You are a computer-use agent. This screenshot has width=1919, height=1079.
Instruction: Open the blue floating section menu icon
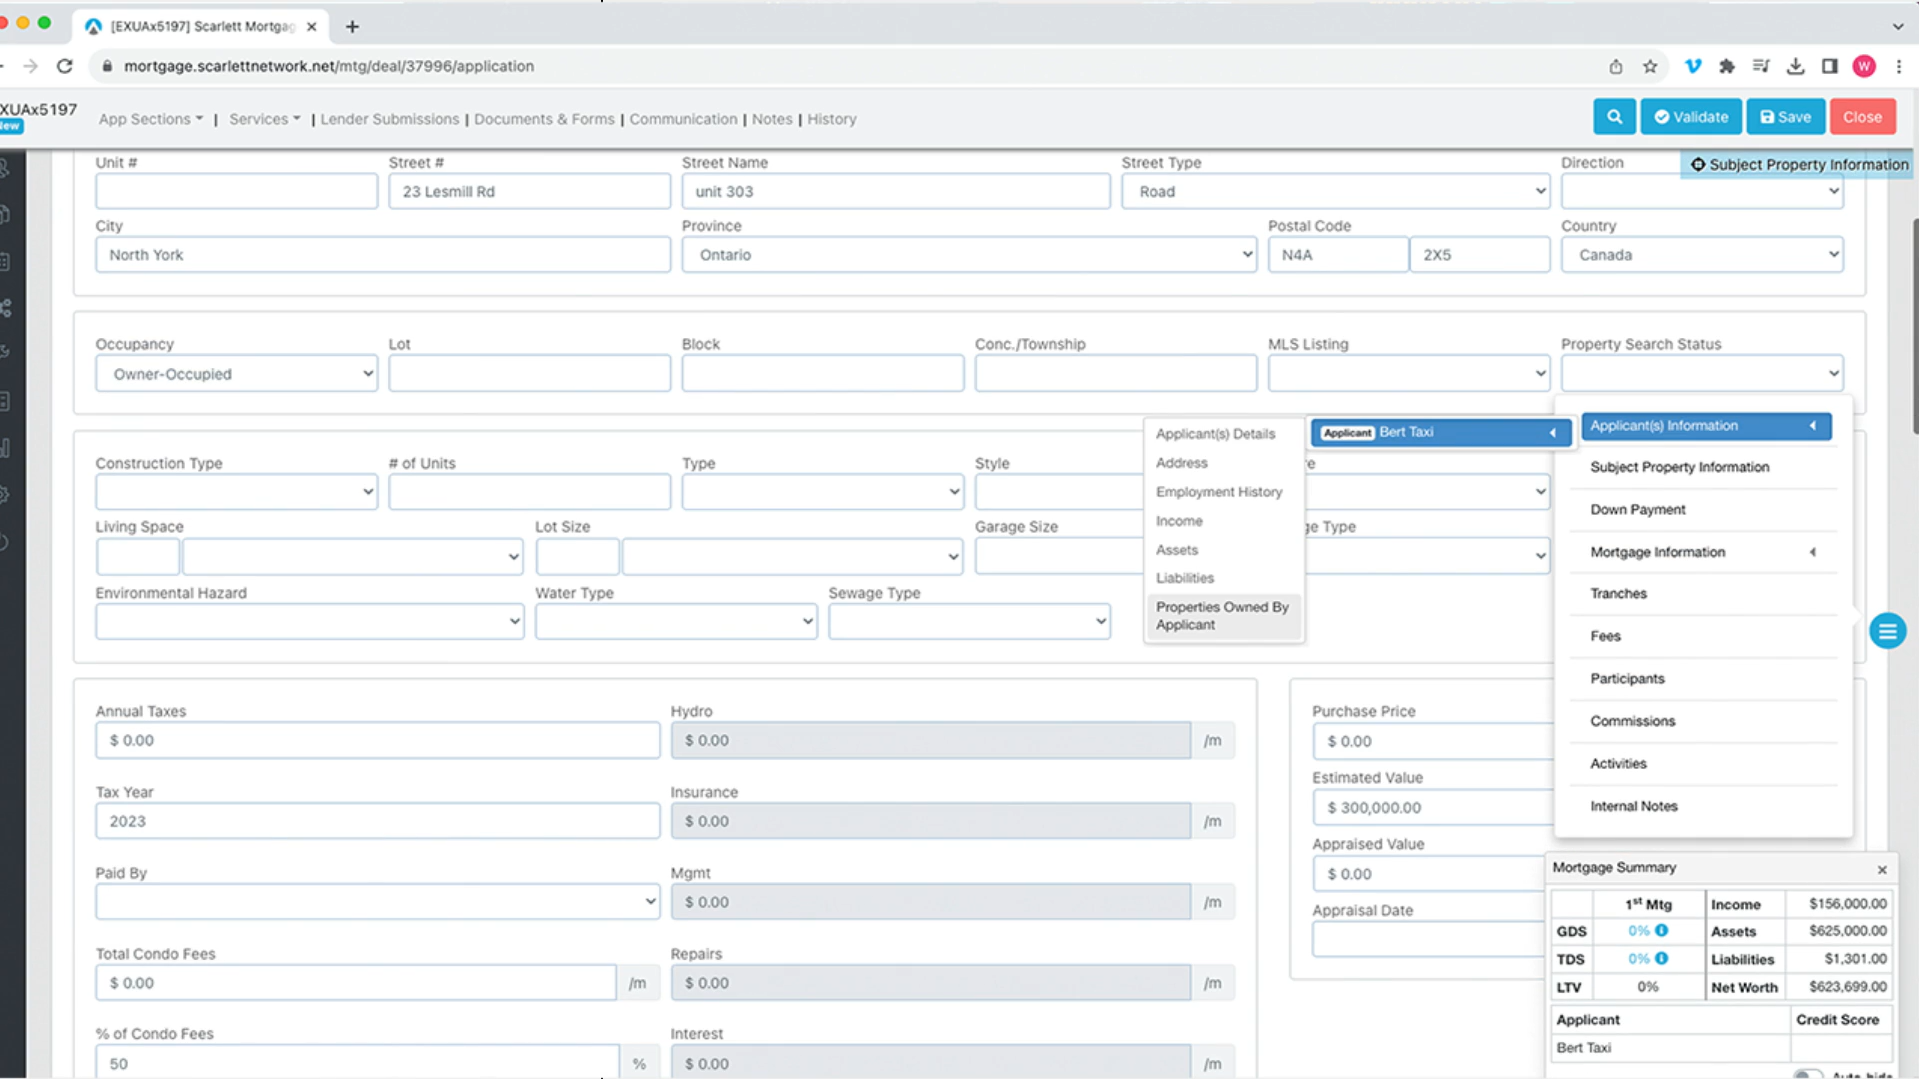pyautogui.click(x=1887, y=631)
